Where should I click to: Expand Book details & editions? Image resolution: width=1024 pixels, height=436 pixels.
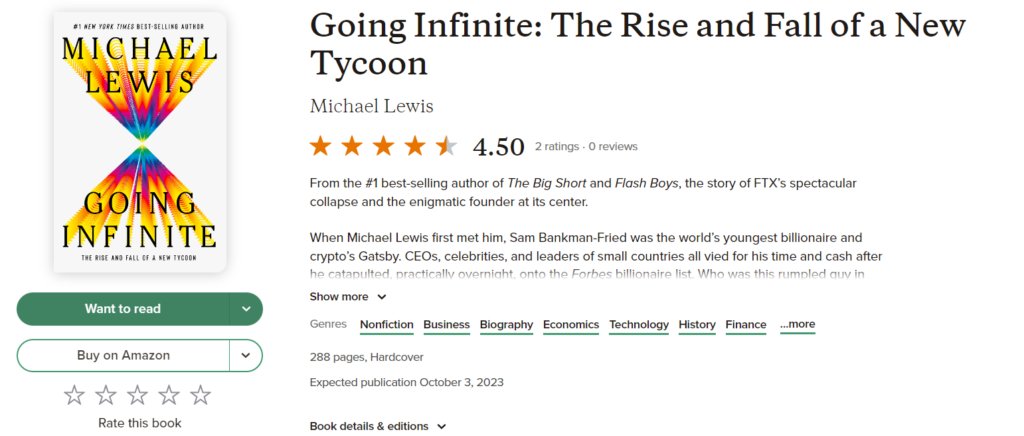coord(377,426)
